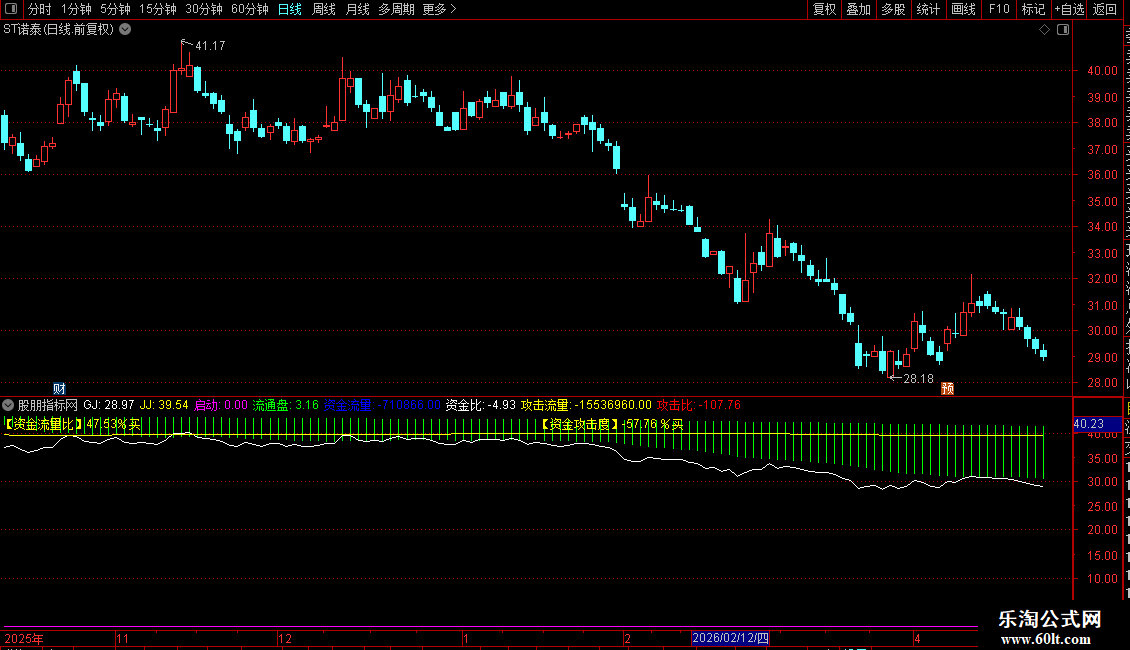
Task: Open 多股 multi-stock view
Action: [x=893, y=9]
